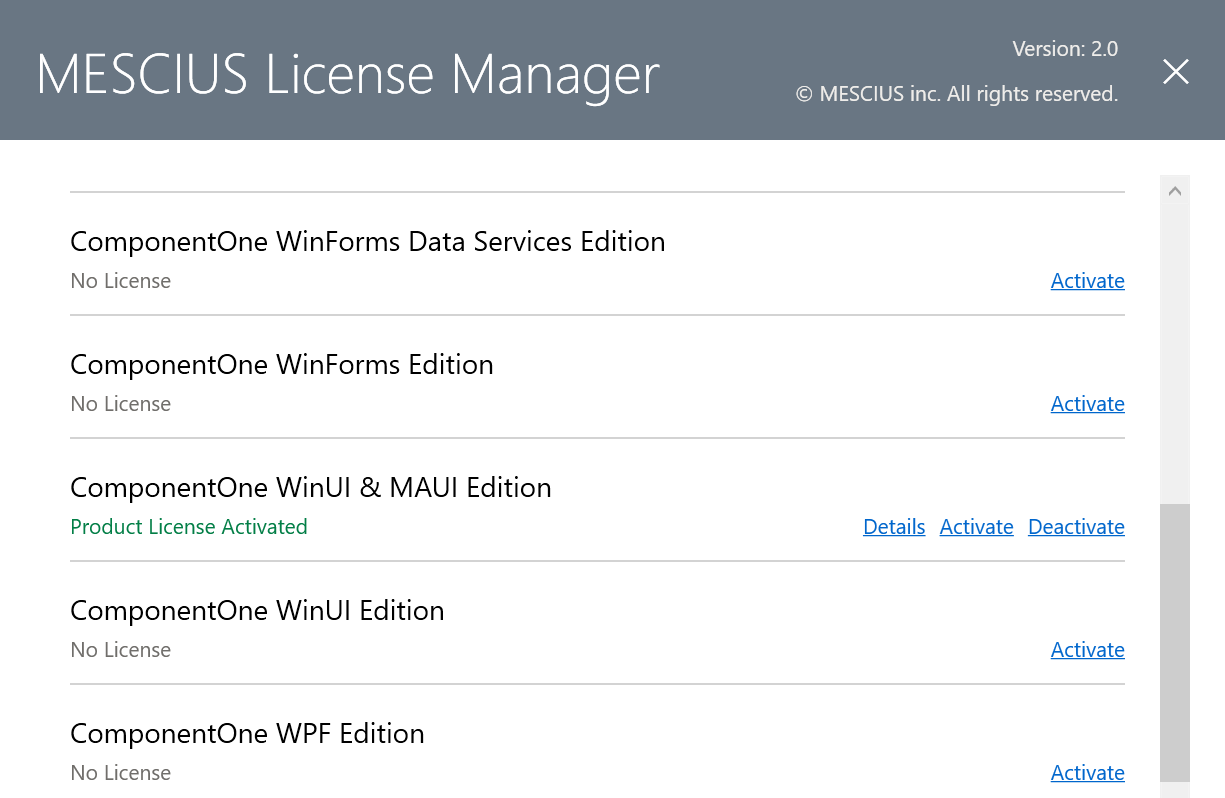Activate ComponentOne WPF Edition license
This screenshot has width=1225, height=798.
pyautogui.click(x=1087, y=773)
